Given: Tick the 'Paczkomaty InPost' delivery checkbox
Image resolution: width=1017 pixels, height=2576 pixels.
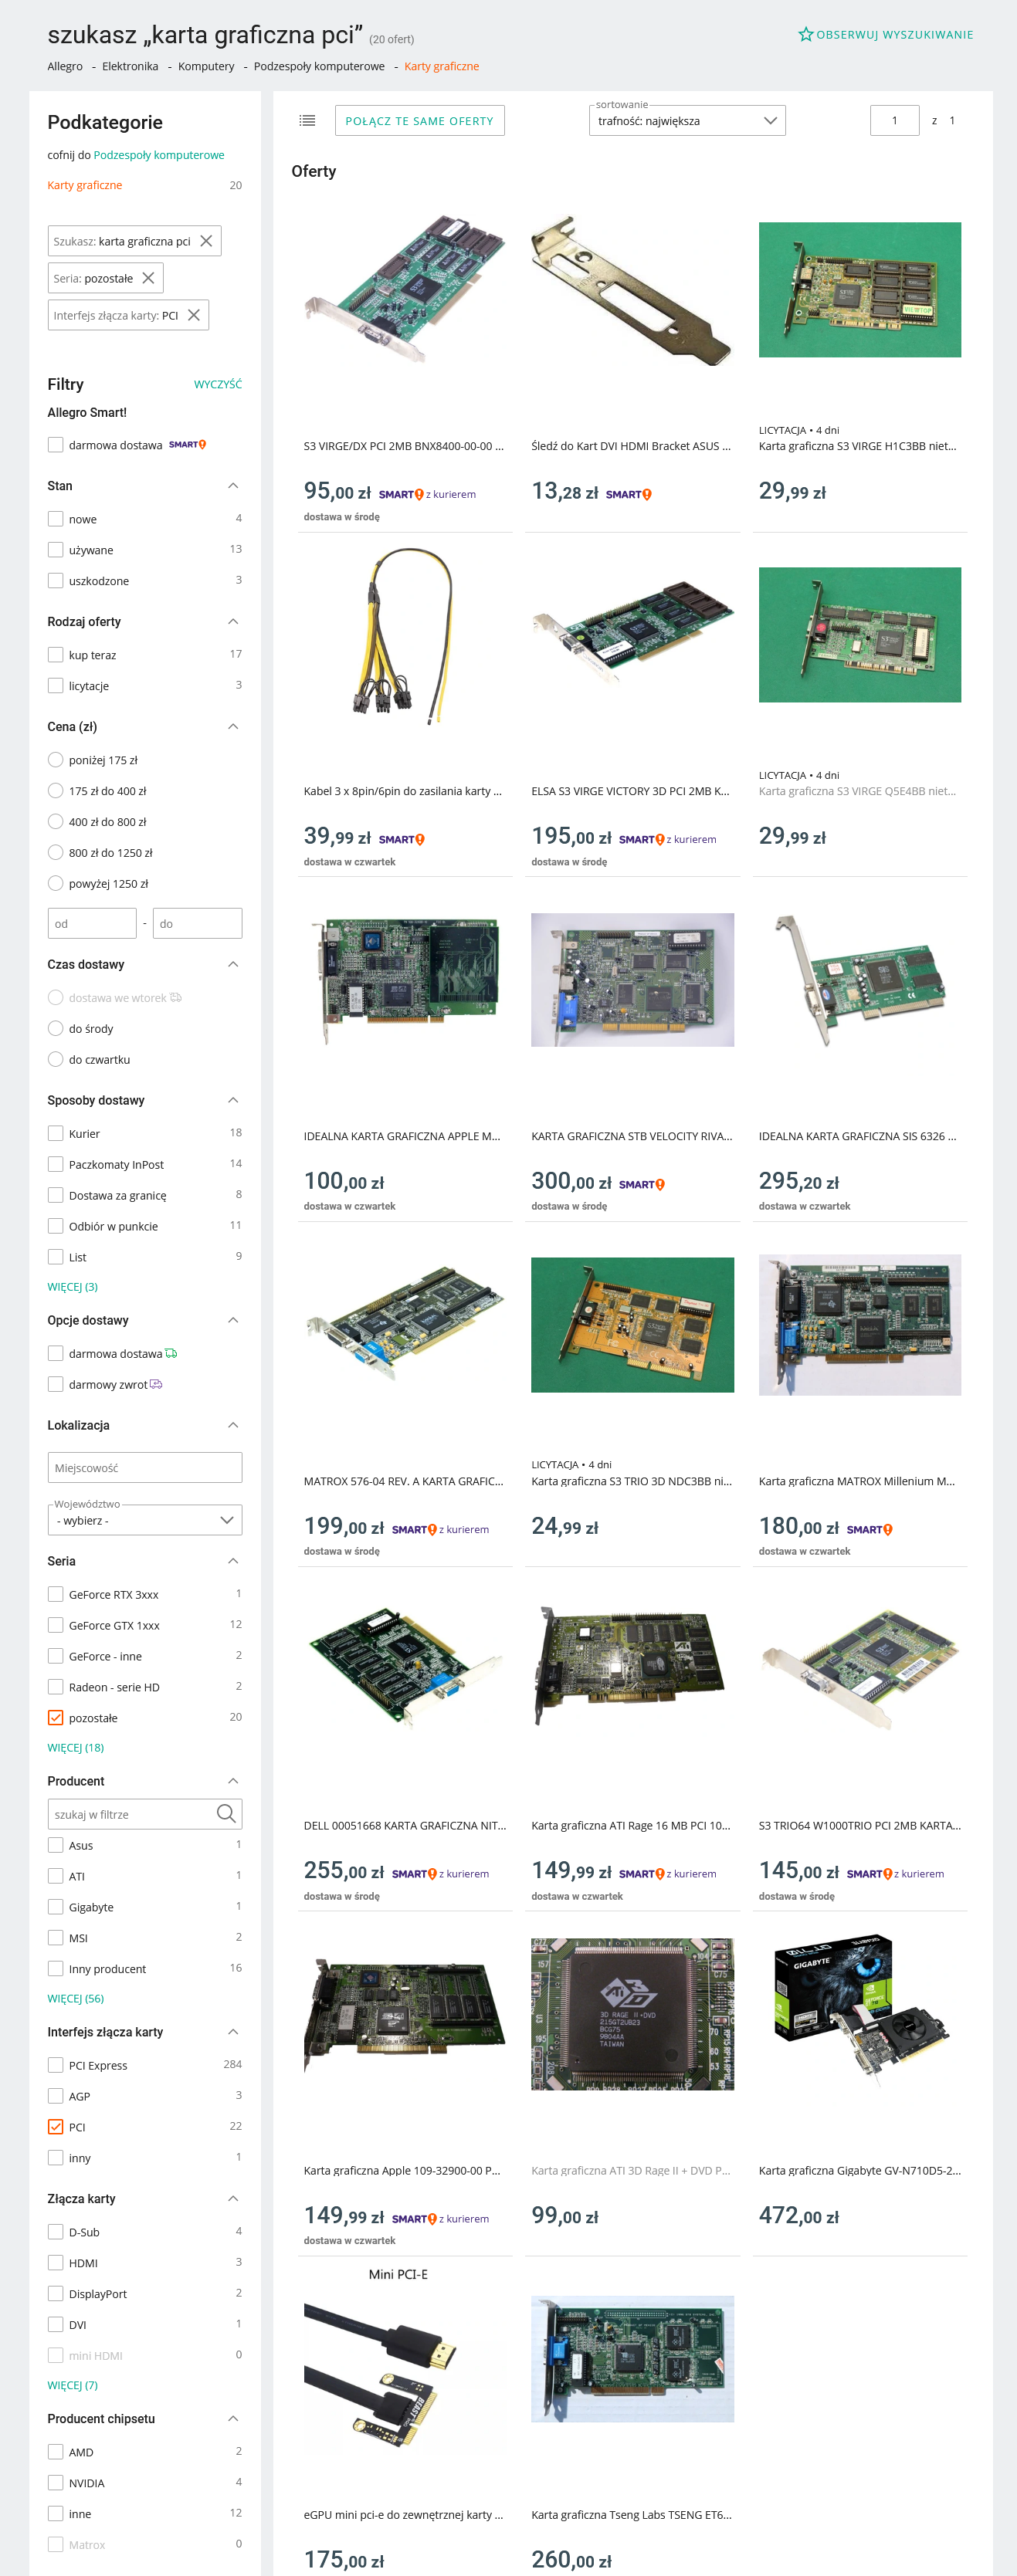Looking at the screenshot, I should [56, 1164].
